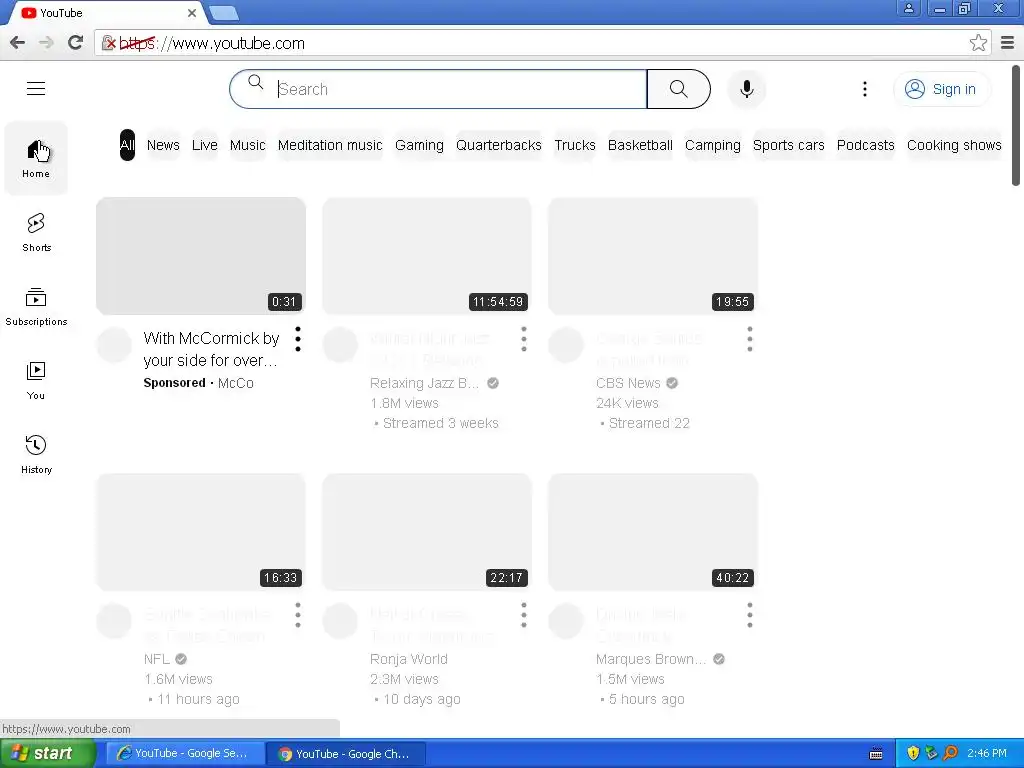Open History in sidebar

click(36, 454)
